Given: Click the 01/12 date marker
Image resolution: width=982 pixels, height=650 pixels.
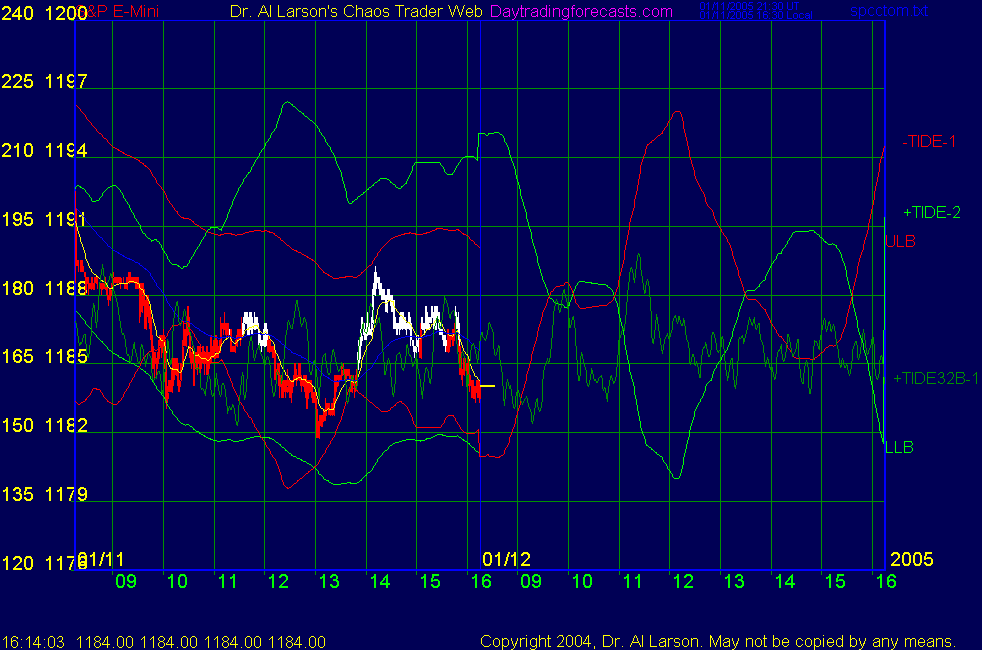Looking at the screenshot, I should [505, 558].
